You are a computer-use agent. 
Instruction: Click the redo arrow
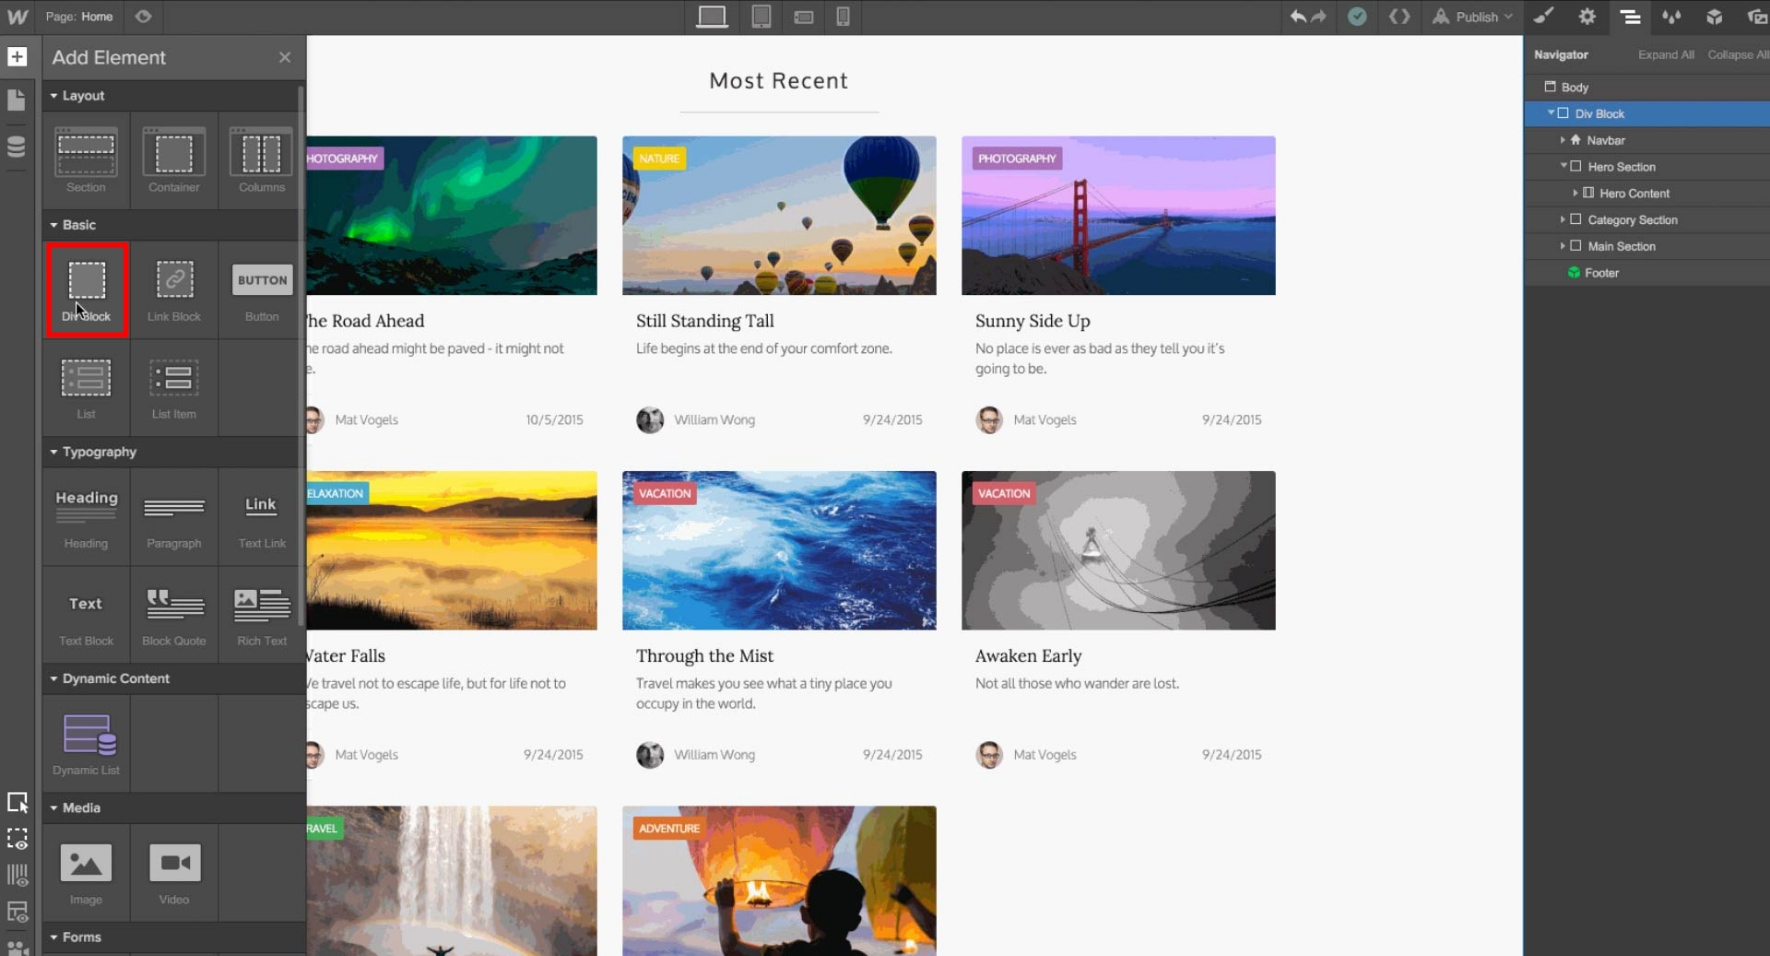pos(1319,17)
